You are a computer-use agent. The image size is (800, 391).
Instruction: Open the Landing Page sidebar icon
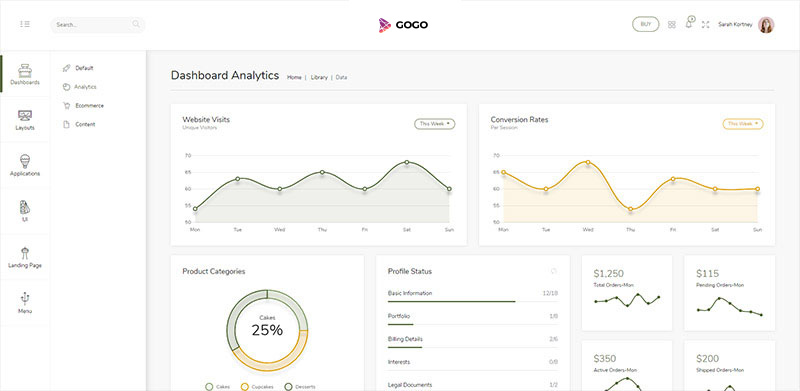[24, 253]
